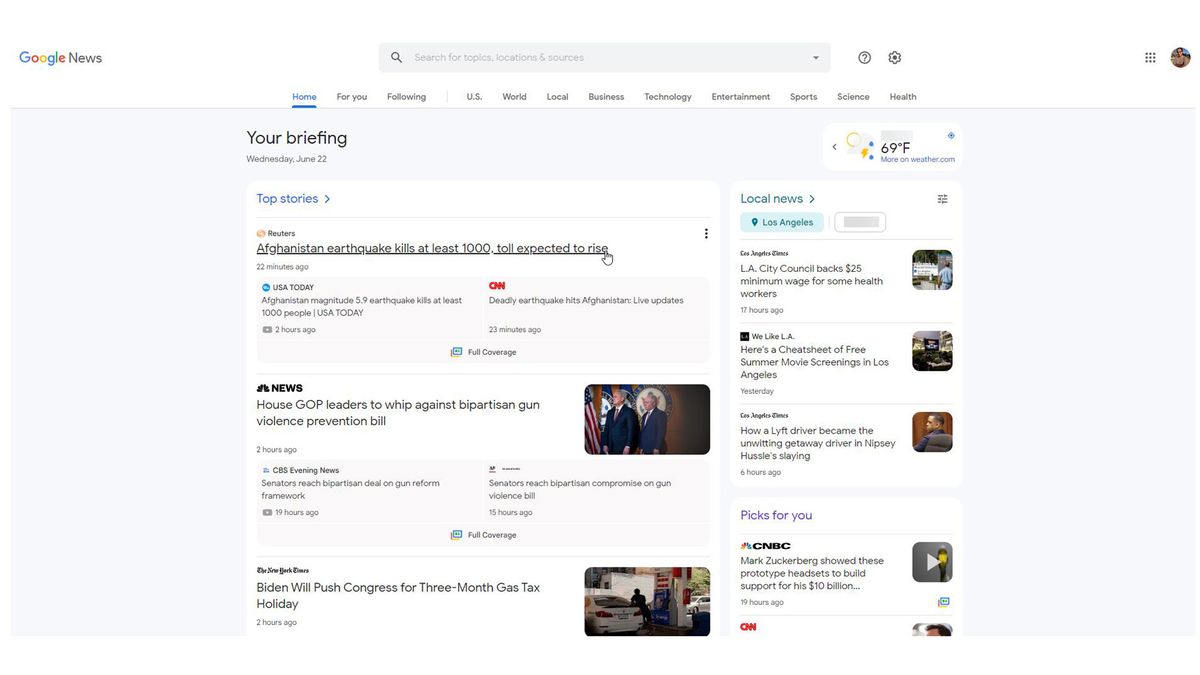Open Full Coverage of the Afghanistan earthquake story

tap(484, 351)
